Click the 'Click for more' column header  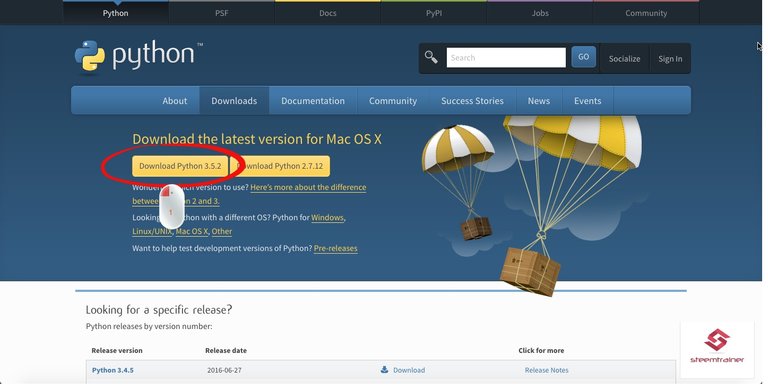click(541, 351)
